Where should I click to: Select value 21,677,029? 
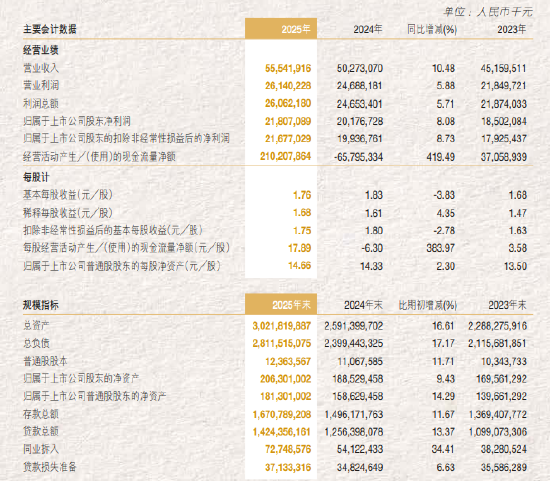click(288, 139)
